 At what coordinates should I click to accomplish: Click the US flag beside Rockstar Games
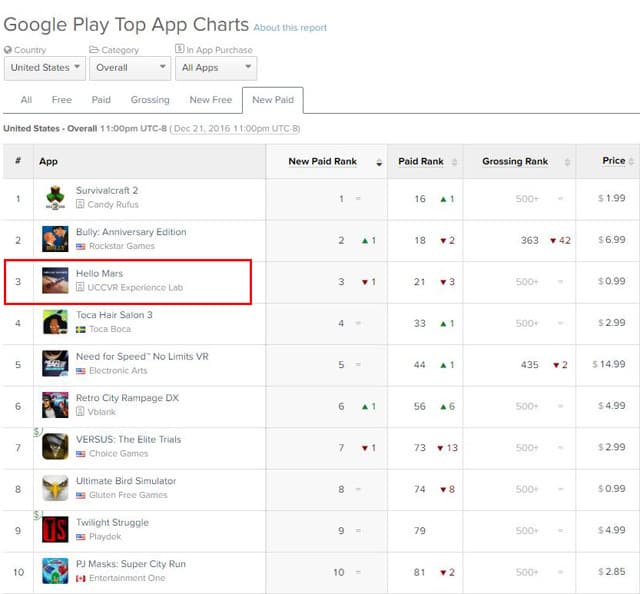point(81,246)
